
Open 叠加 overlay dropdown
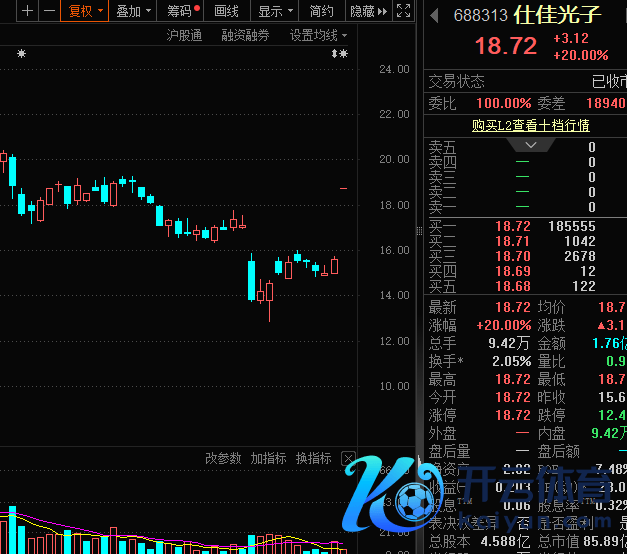(x=133, y=11)
